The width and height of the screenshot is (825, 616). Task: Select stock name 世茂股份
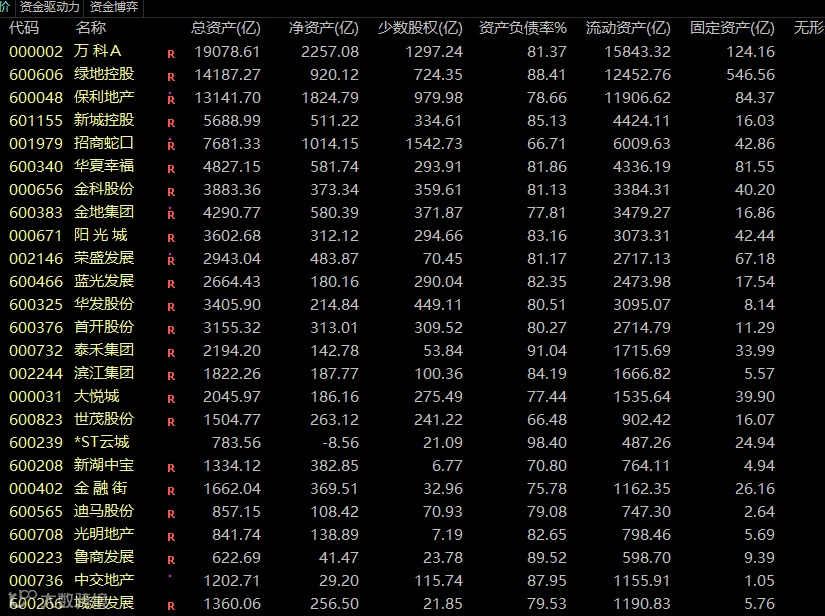coord(104,420)
